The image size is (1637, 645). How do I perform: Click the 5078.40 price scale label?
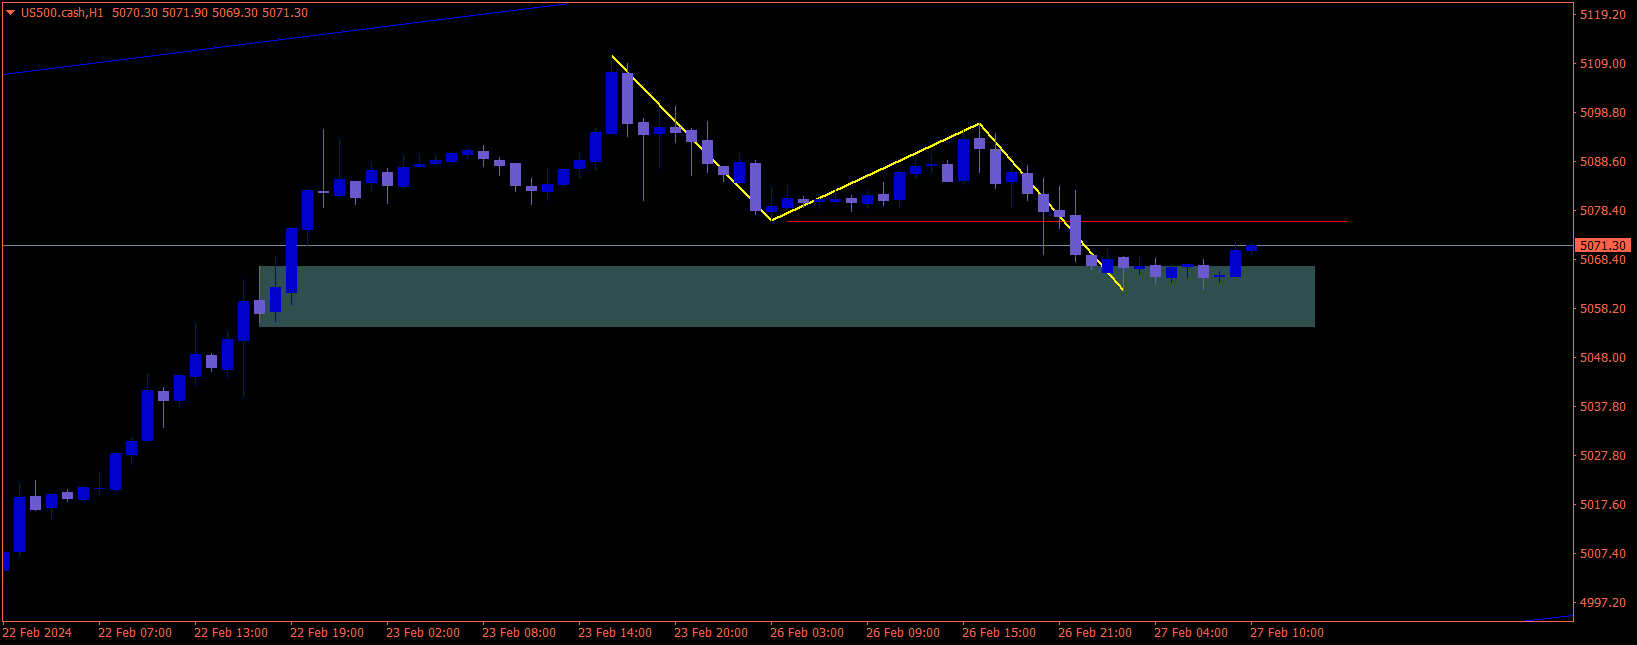[x=1602, y=211]
